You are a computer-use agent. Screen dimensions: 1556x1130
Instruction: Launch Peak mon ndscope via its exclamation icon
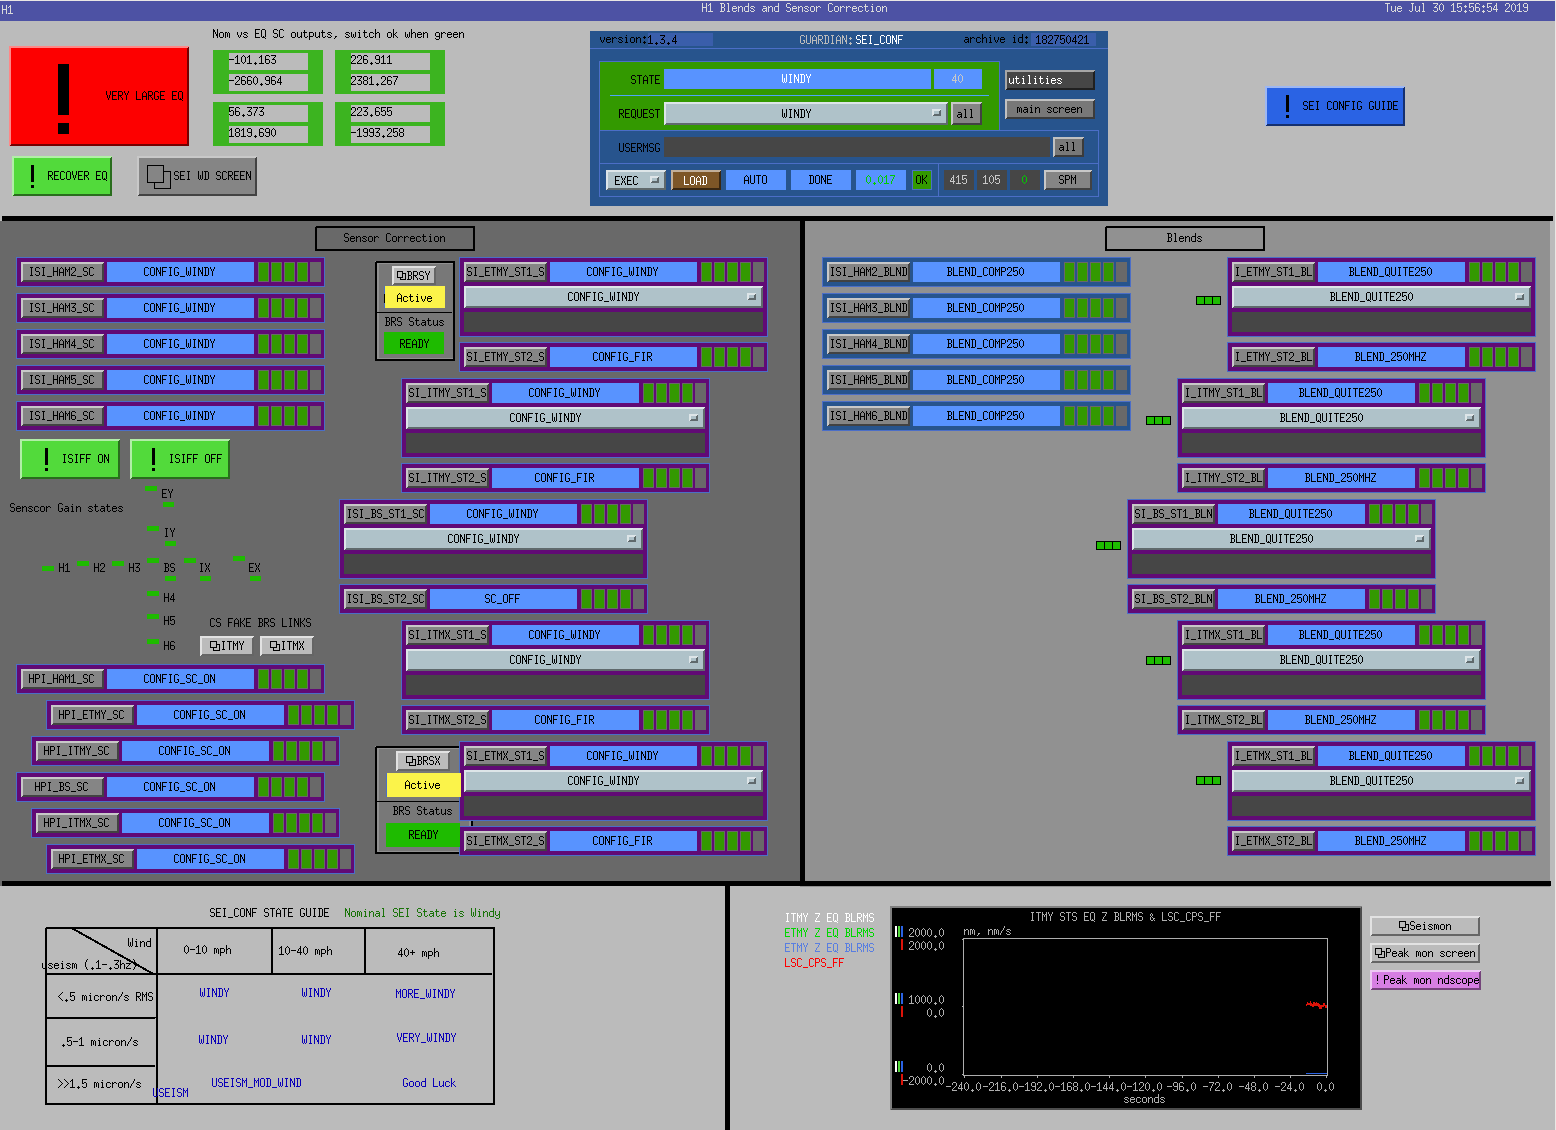click(1377, 980)
